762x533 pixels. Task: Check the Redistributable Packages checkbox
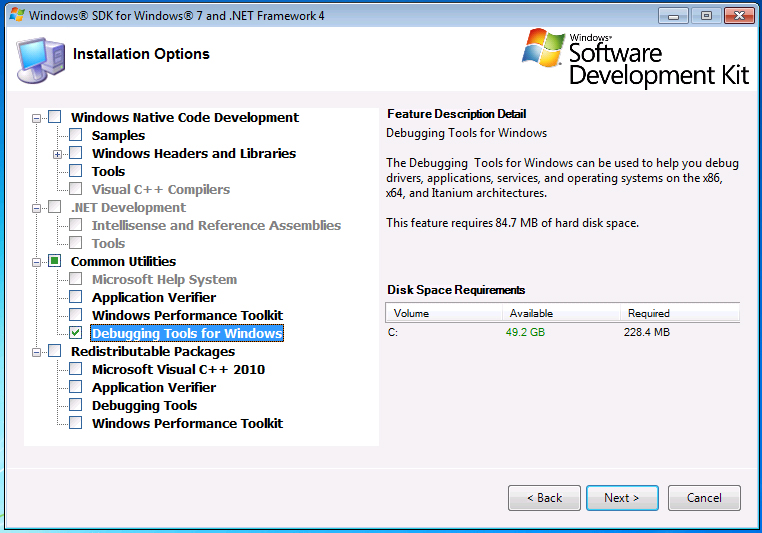tap(54, 351)
